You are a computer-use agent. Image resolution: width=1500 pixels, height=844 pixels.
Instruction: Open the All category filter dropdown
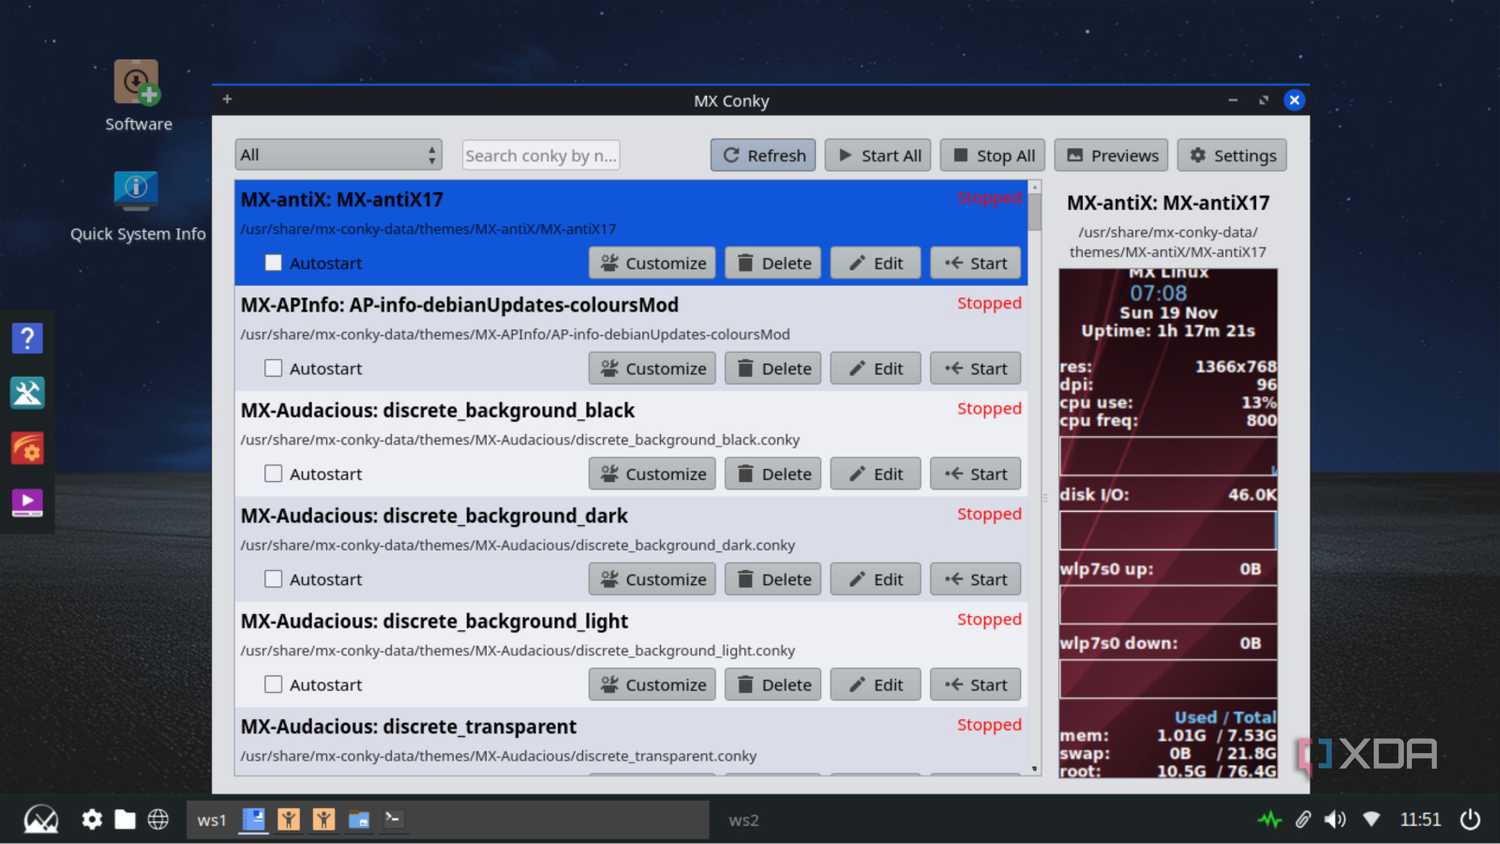tap(338, 155)
